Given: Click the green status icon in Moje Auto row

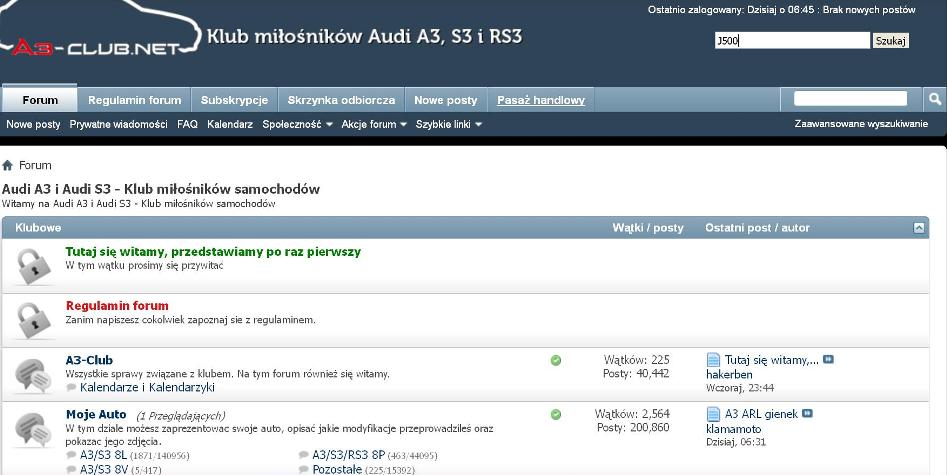Looking at the screenshot, I should point(556,415).
